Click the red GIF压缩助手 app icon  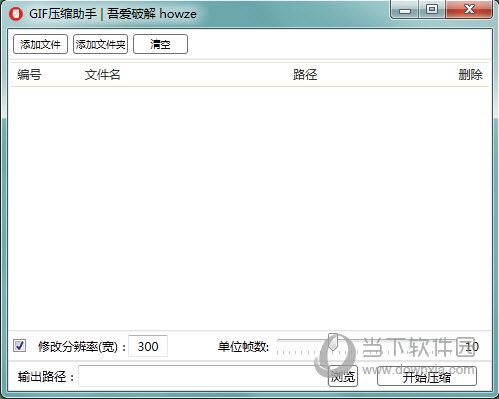(16, 14)
